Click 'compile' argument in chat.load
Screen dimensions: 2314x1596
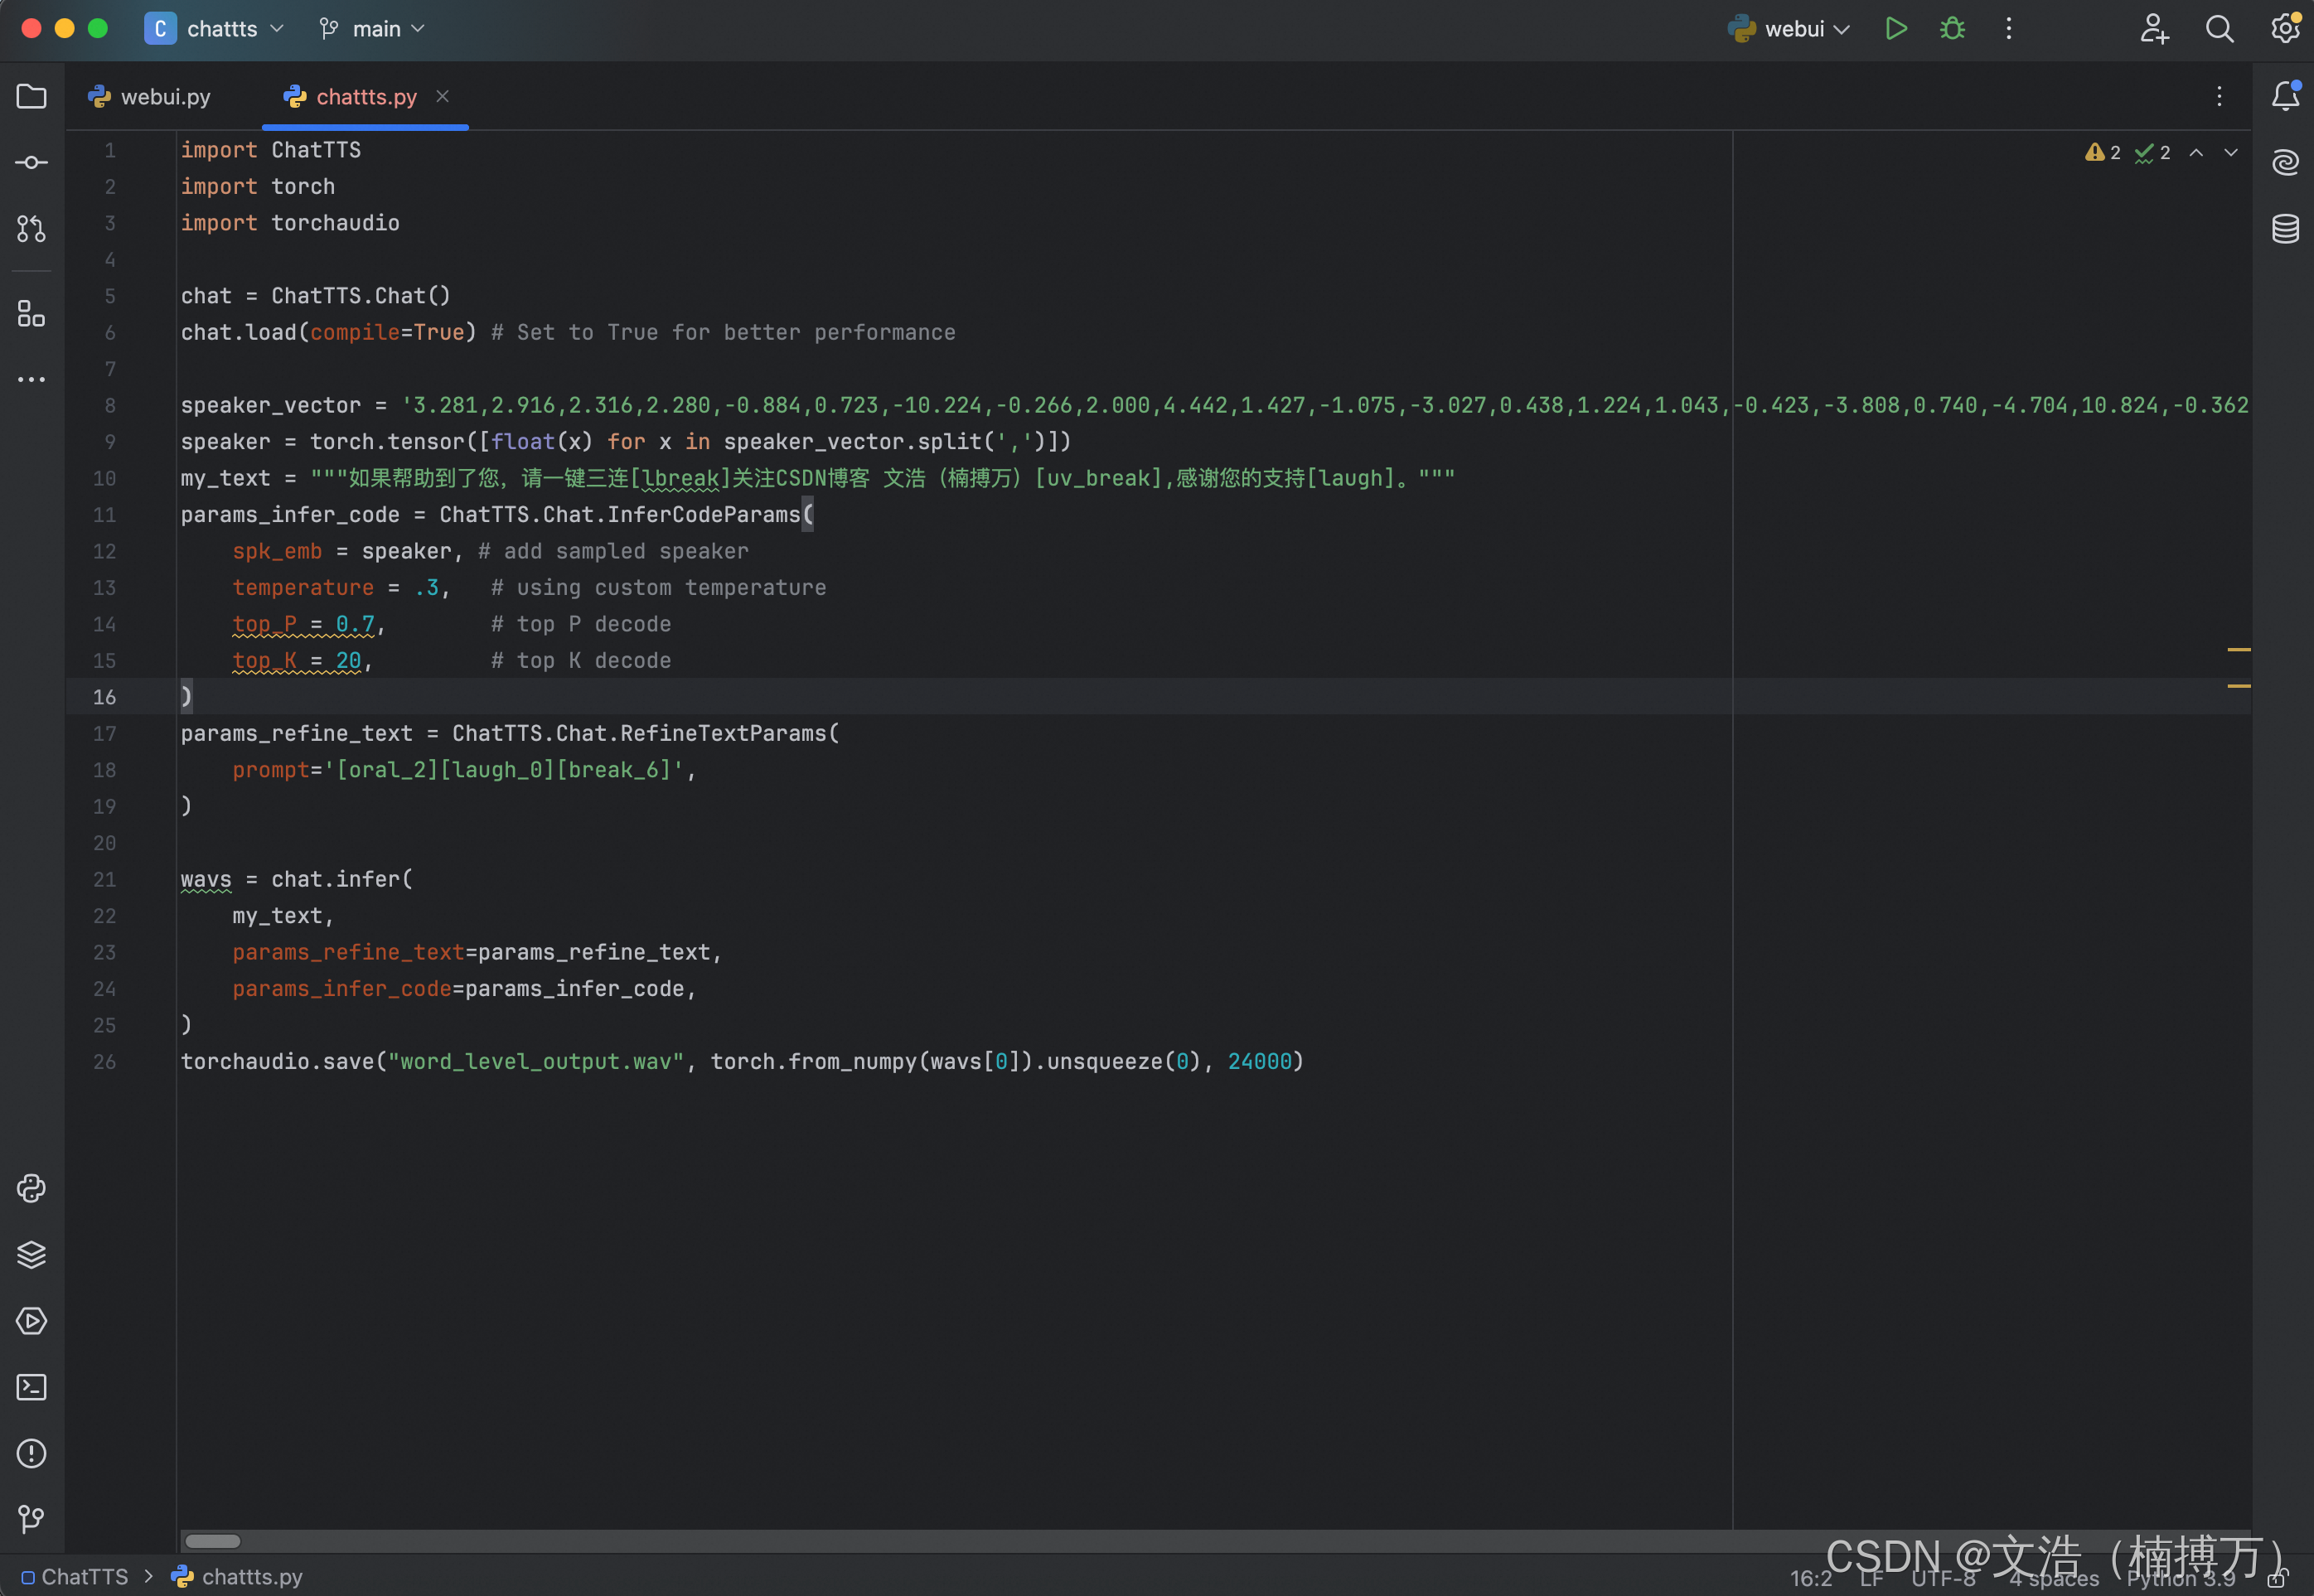[x=355, y=332]
